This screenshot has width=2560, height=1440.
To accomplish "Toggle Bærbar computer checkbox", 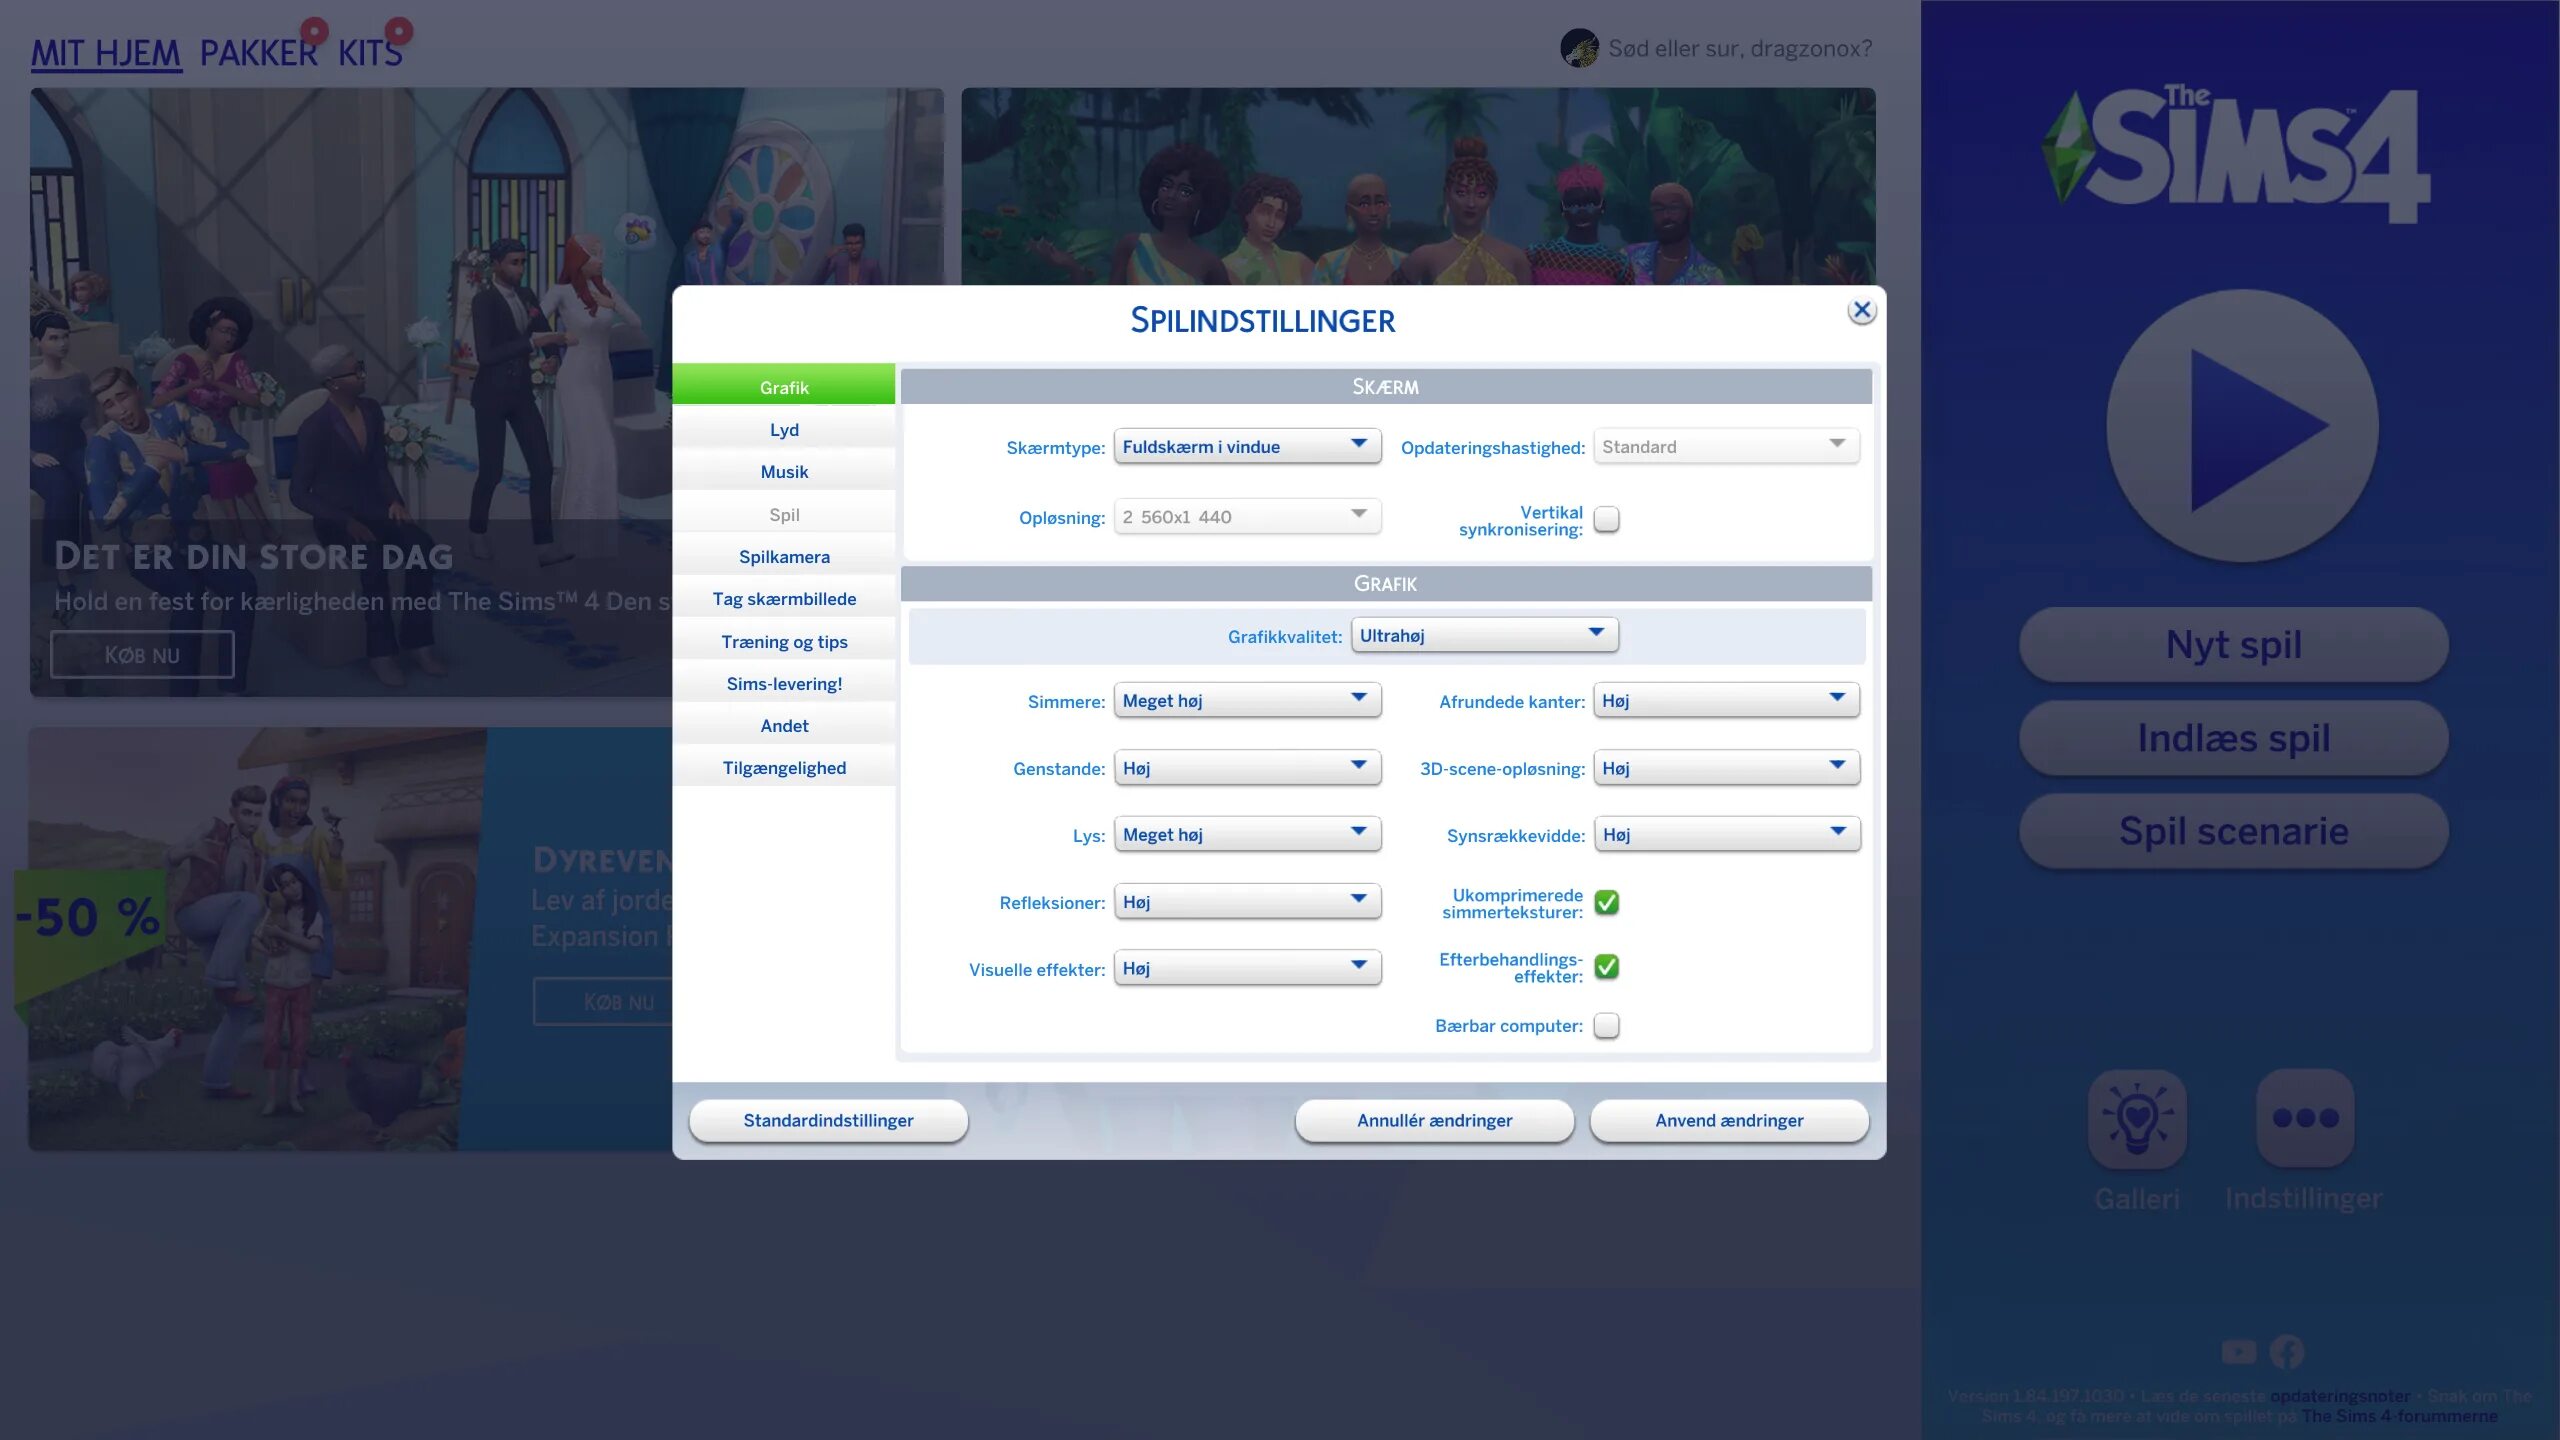I will 1606,1025.
